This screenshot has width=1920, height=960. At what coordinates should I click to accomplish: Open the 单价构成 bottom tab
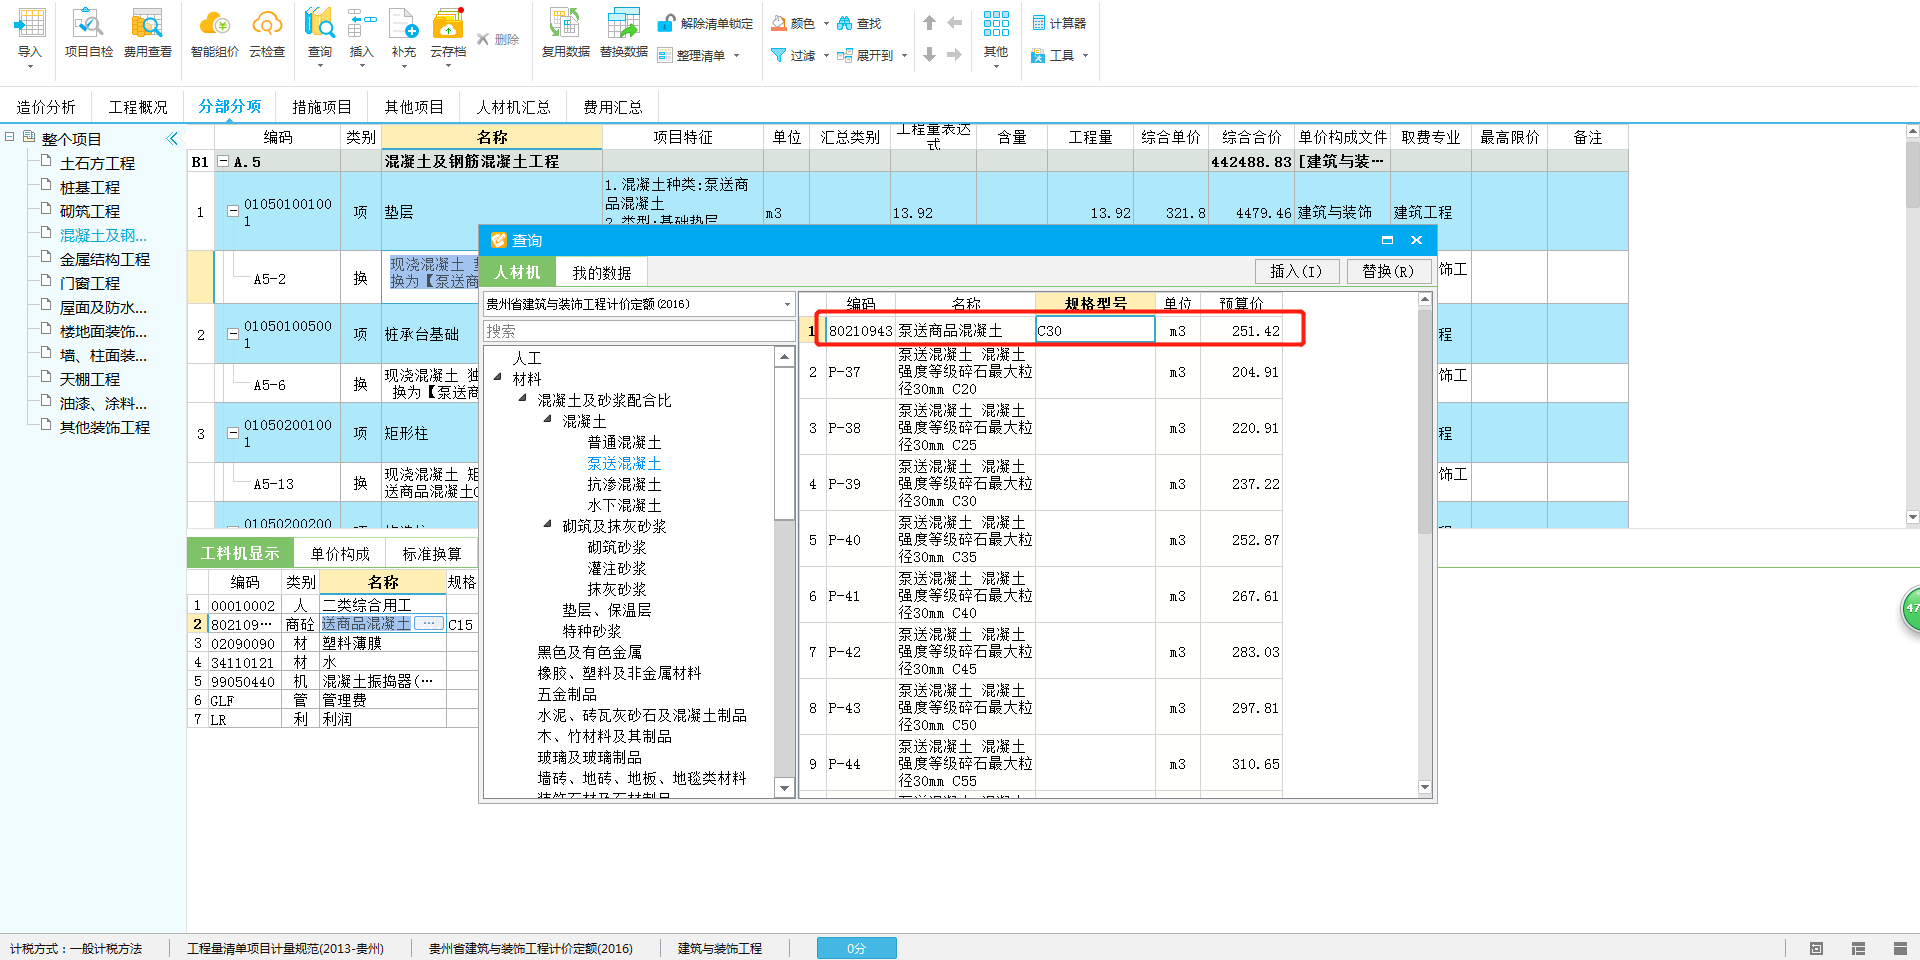tap(340, 553)
